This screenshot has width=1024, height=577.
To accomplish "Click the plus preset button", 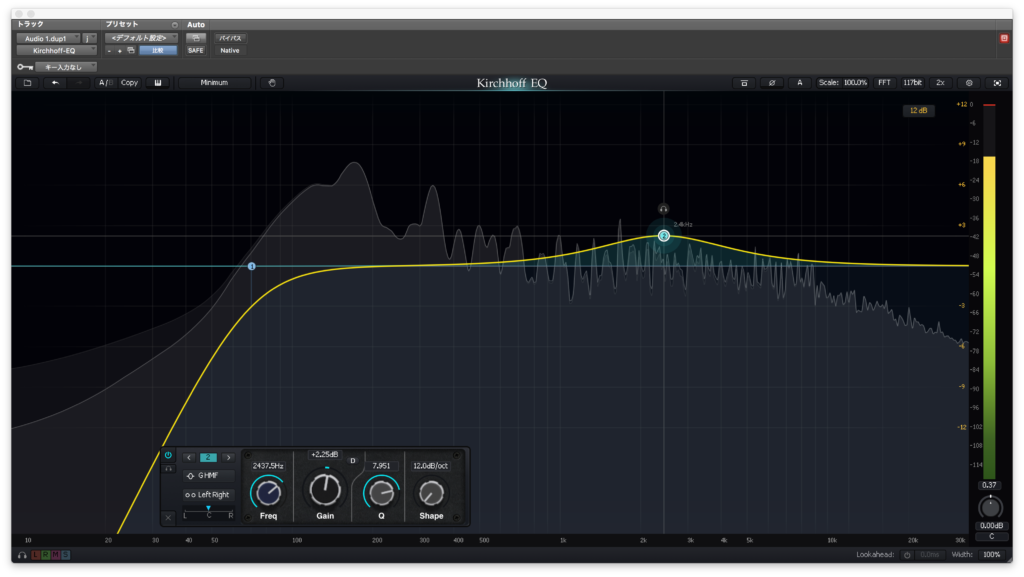I will click(x=120, y=50).
